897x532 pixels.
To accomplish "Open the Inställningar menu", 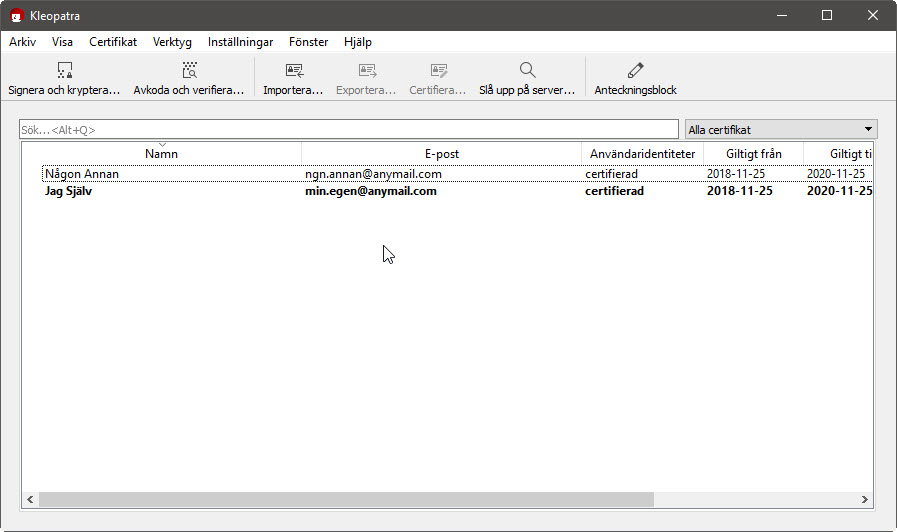I will coord(240,42).
